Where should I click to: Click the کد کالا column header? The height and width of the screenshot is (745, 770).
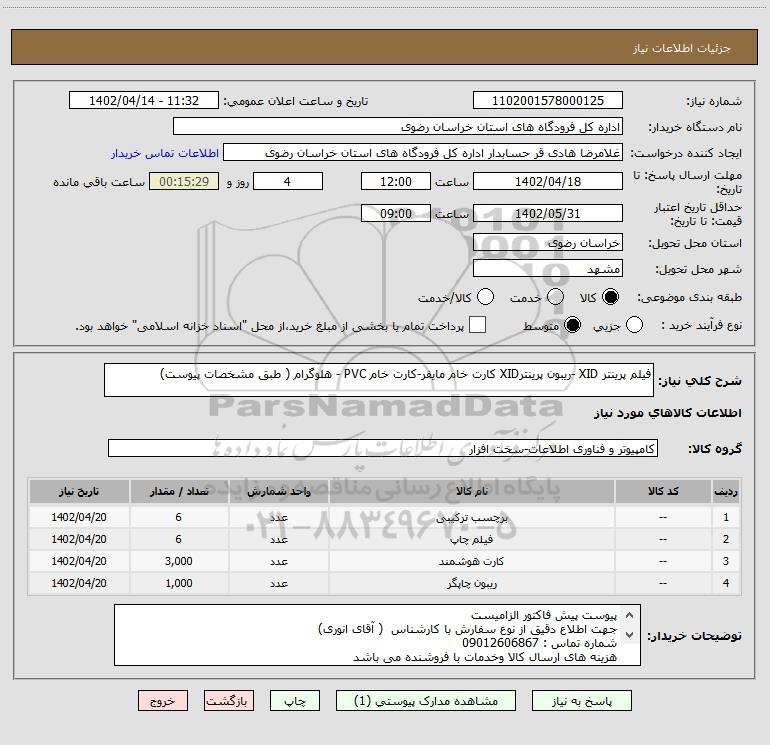pyautogui.click(x=663, y=492)
